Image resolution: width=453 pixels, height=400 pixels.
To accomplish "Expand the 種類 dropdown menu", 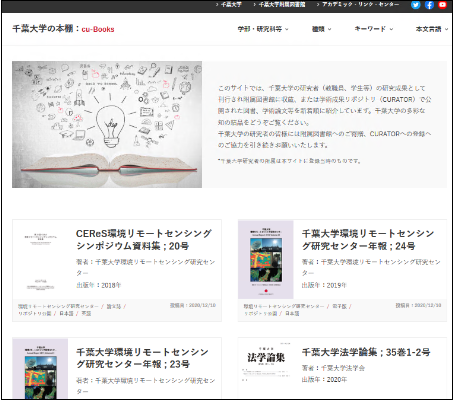I will [321, 29].
